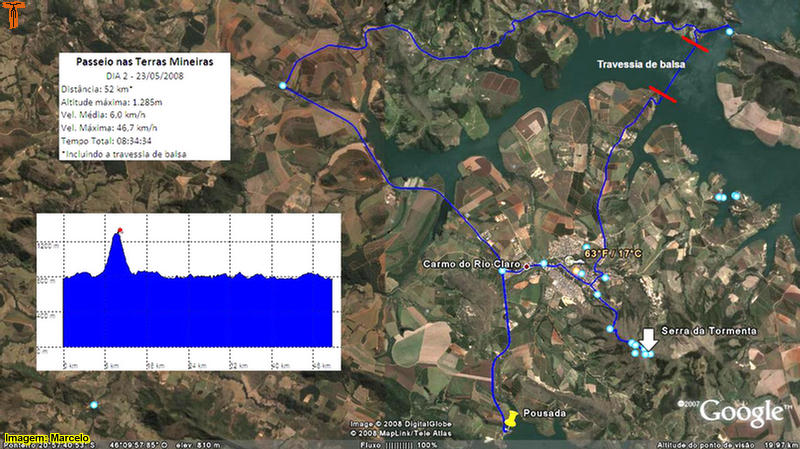Click the Vel. Máxima: 46,7 km/h line
This screenshot has width=800, height=449.
109,128
